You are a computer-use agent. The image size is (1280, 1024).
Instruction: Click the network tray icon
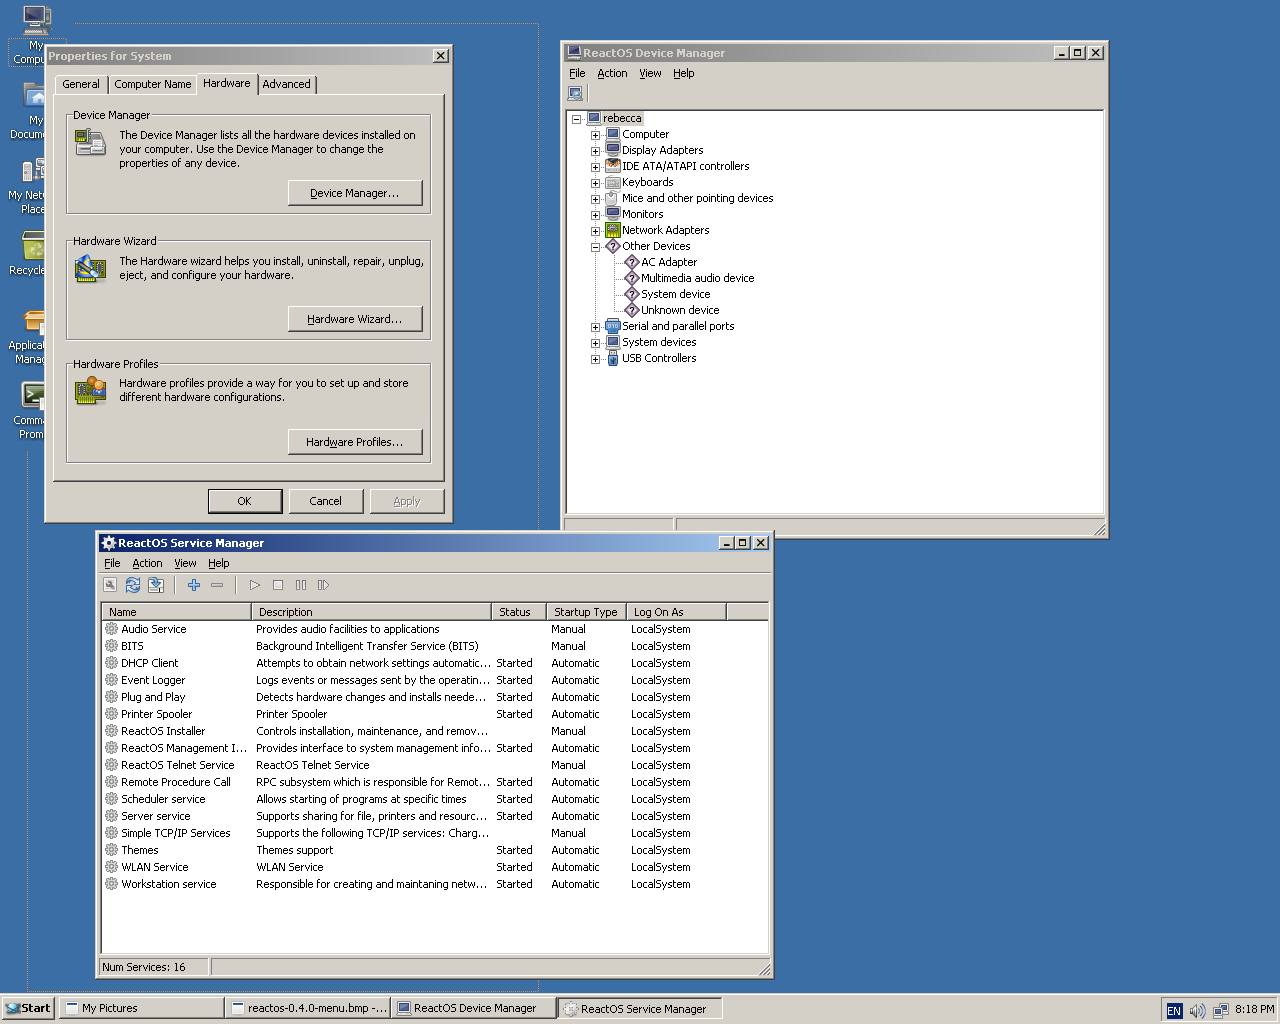click(x=1220, y=1010)
